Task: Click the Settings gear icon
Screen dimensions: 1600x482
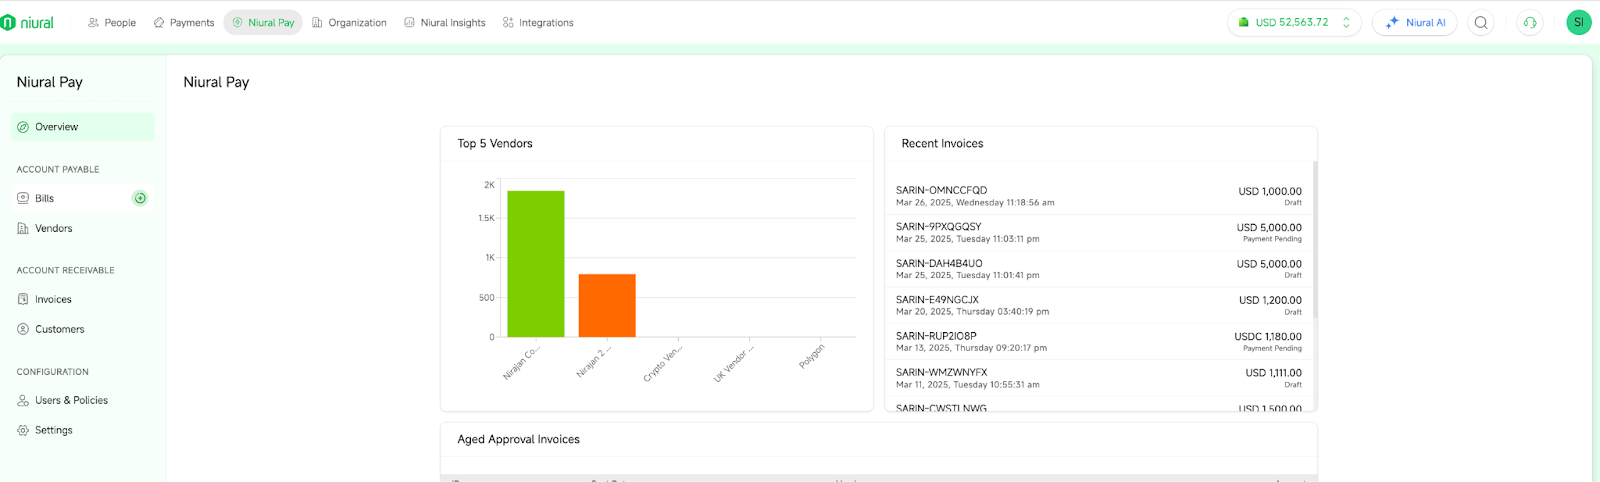Action: click(23, 430)
